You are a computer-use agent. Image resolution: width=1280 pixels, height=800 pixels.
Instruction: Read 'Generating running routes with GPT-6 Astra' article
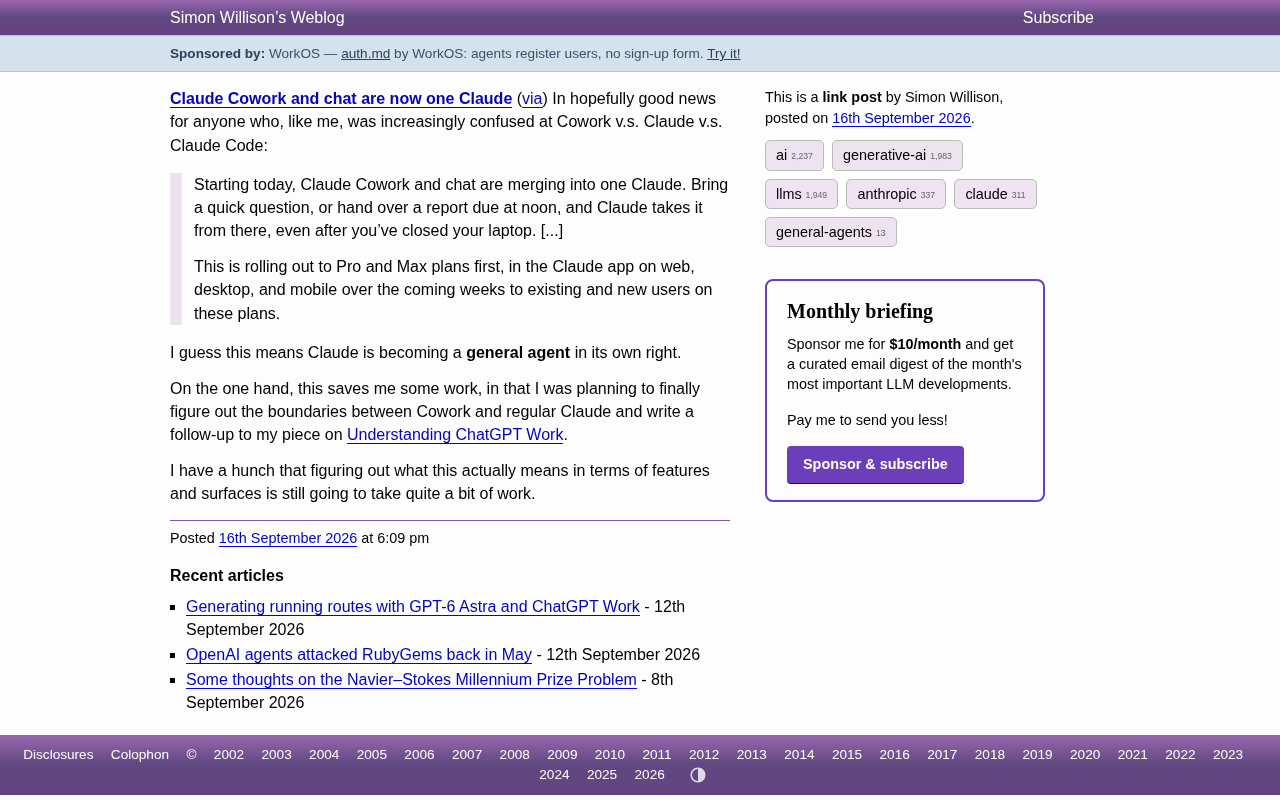[x=413, y=607]
